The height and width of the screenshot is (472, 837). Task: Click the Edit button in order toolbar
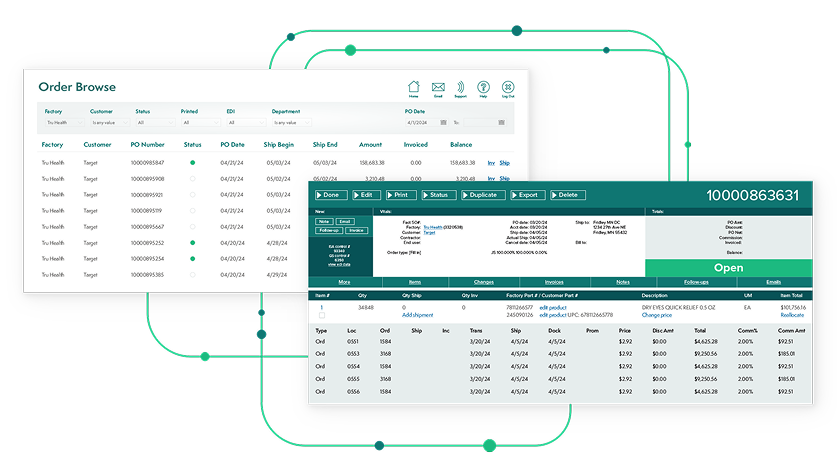coord(366,195)
